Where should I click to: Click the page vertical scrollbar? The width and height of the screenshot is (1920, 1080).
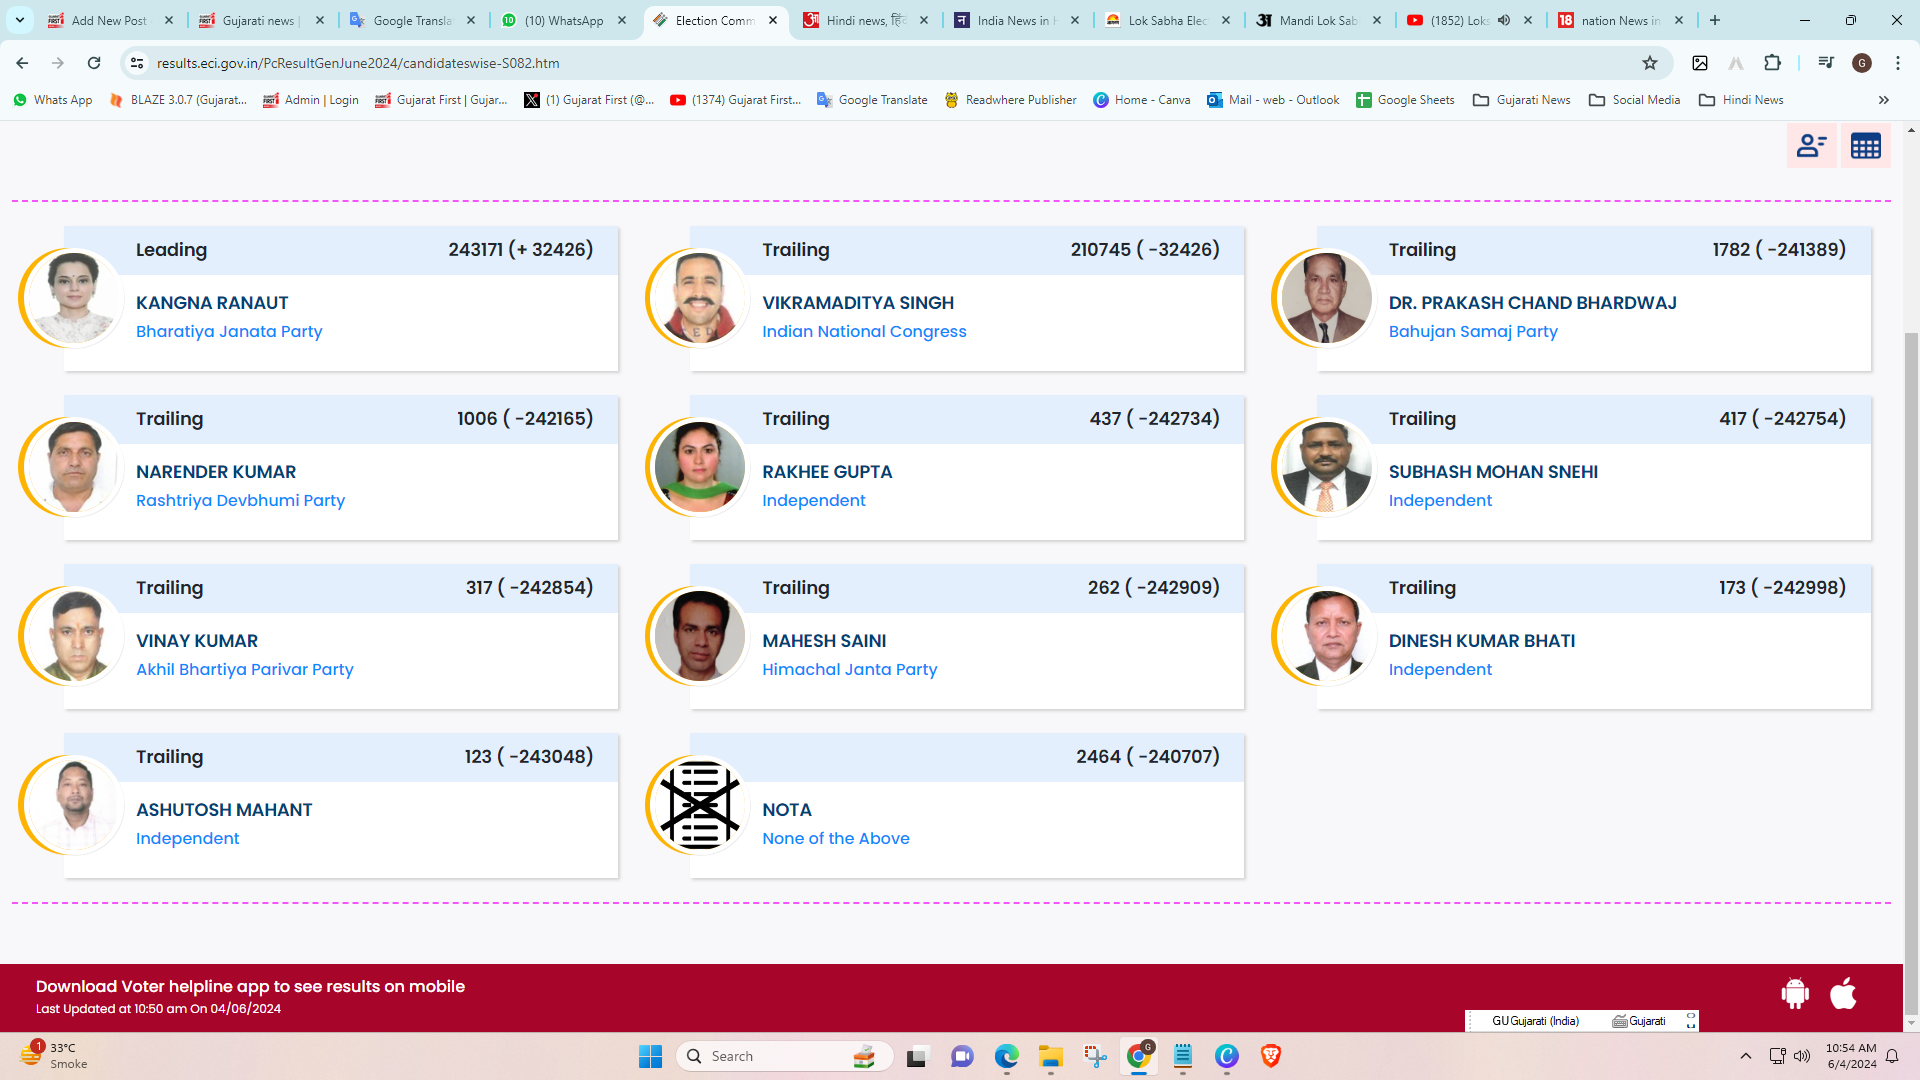pyautogui.click(x=1911, y=670)
